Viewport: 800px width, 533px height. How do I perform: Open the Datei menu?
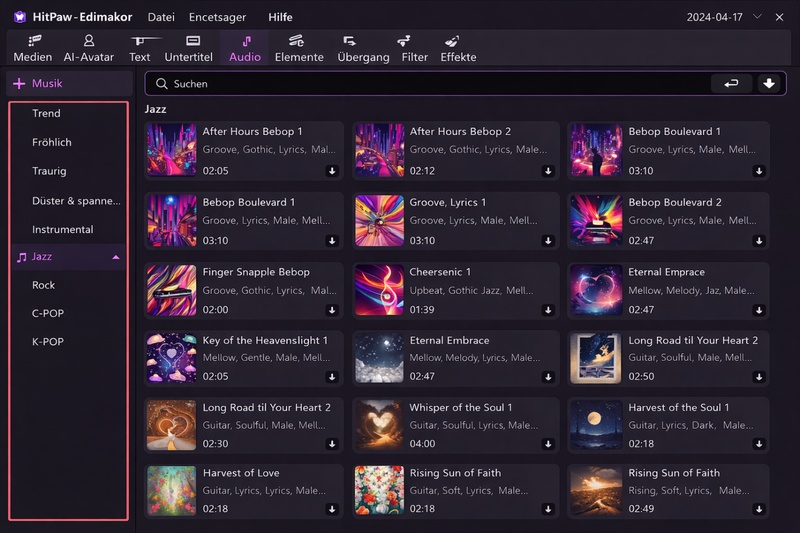pos(160,17)
